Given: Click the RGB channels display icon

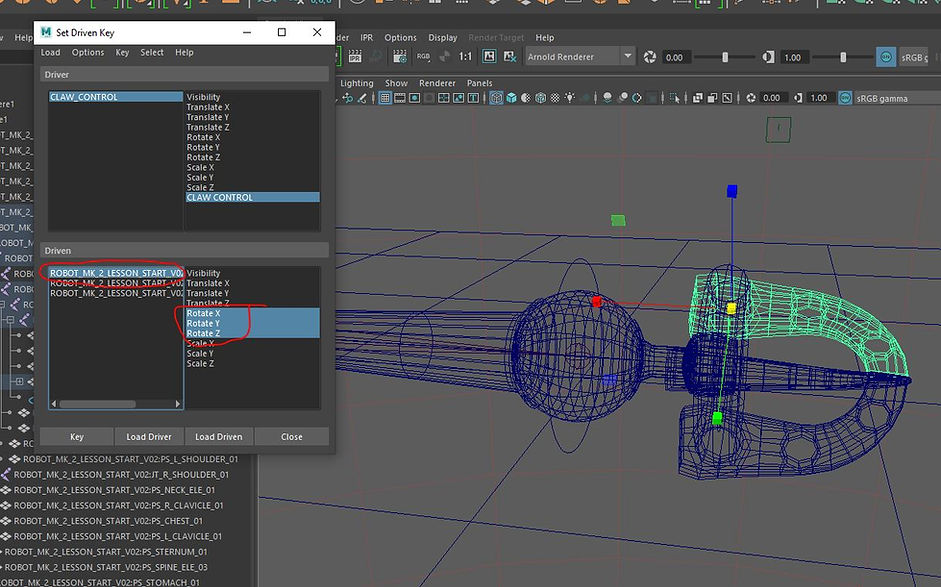Looking at the screenshot, I should 423,57.
